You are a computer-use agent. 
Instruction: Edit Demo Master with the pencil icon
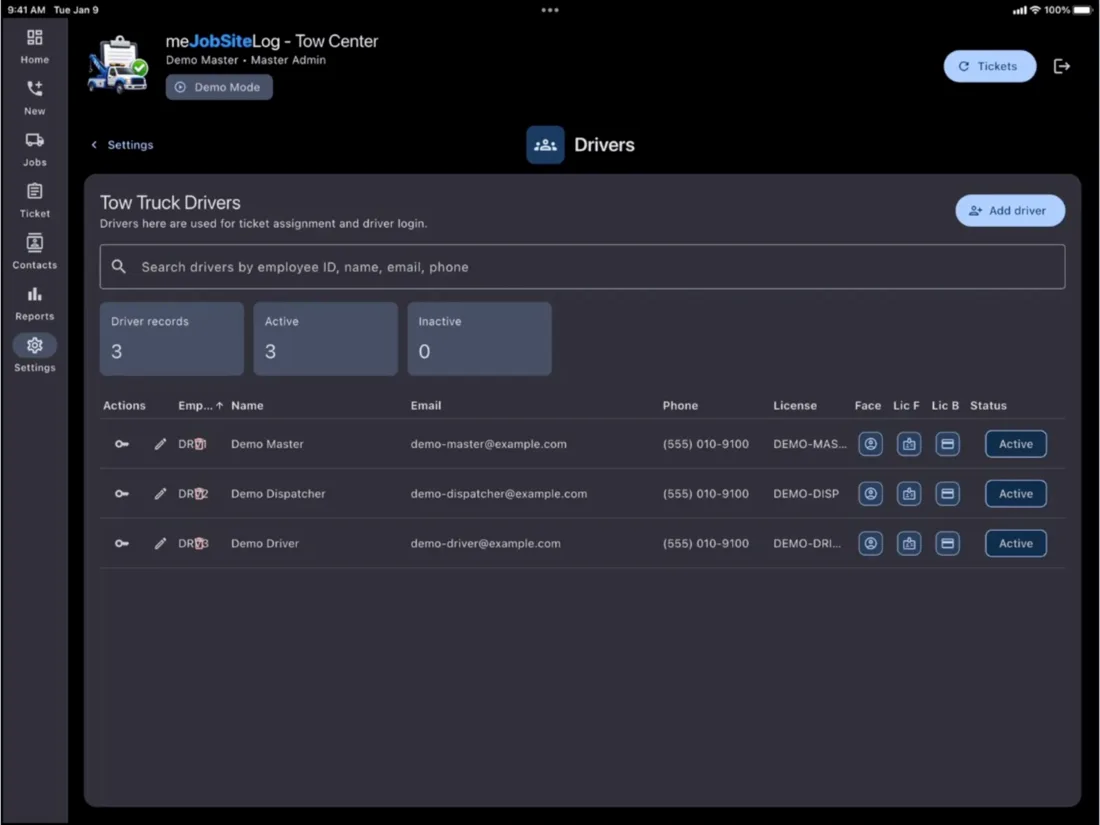pos(161,444)
